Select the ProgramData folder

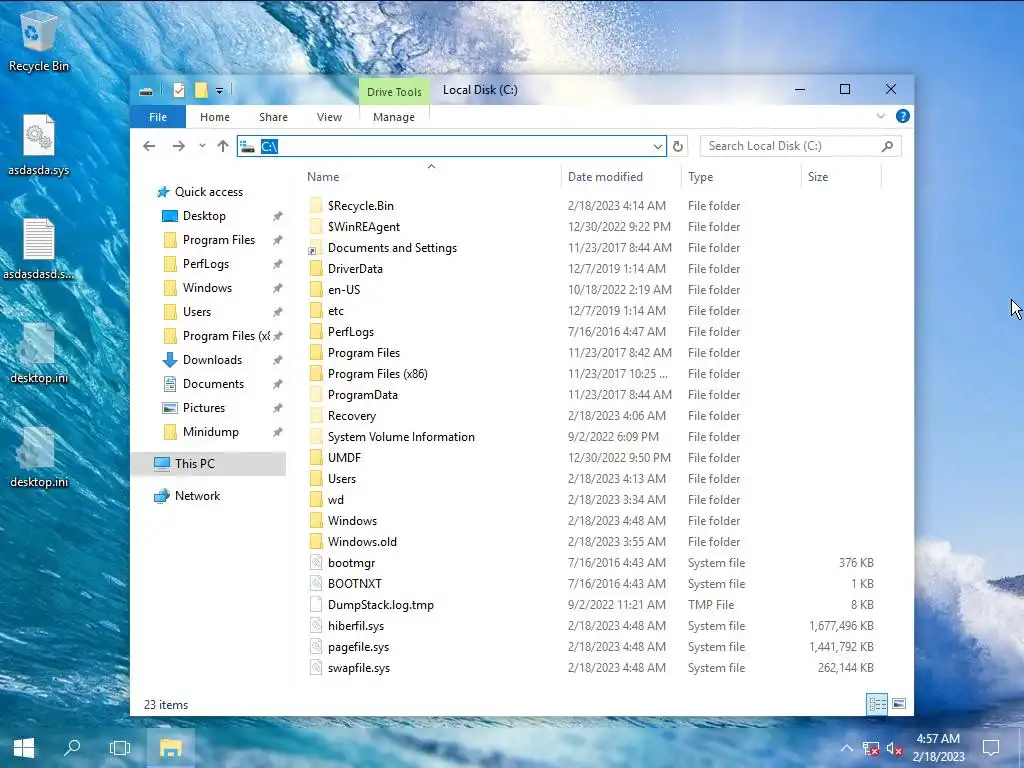tap(362, 395)
